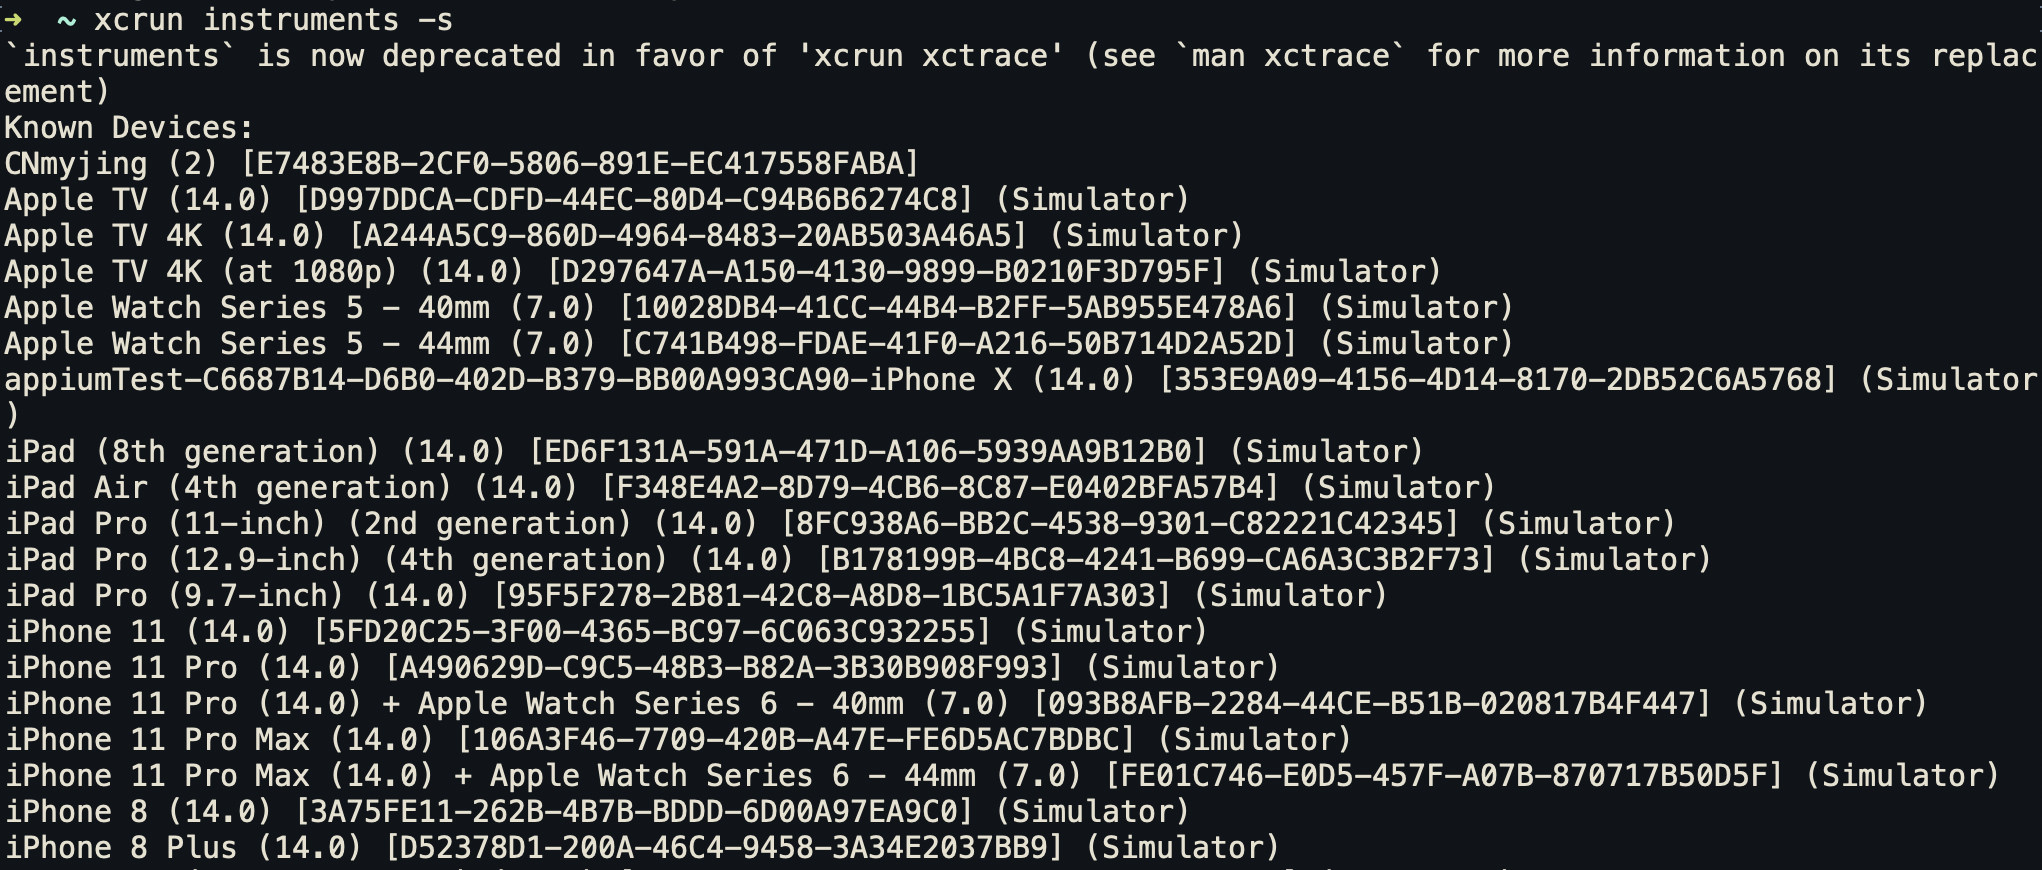2042x870 pixels.
Task: Click the 'xcrun instruments -s' command text
Action: [x=273, y=20]
